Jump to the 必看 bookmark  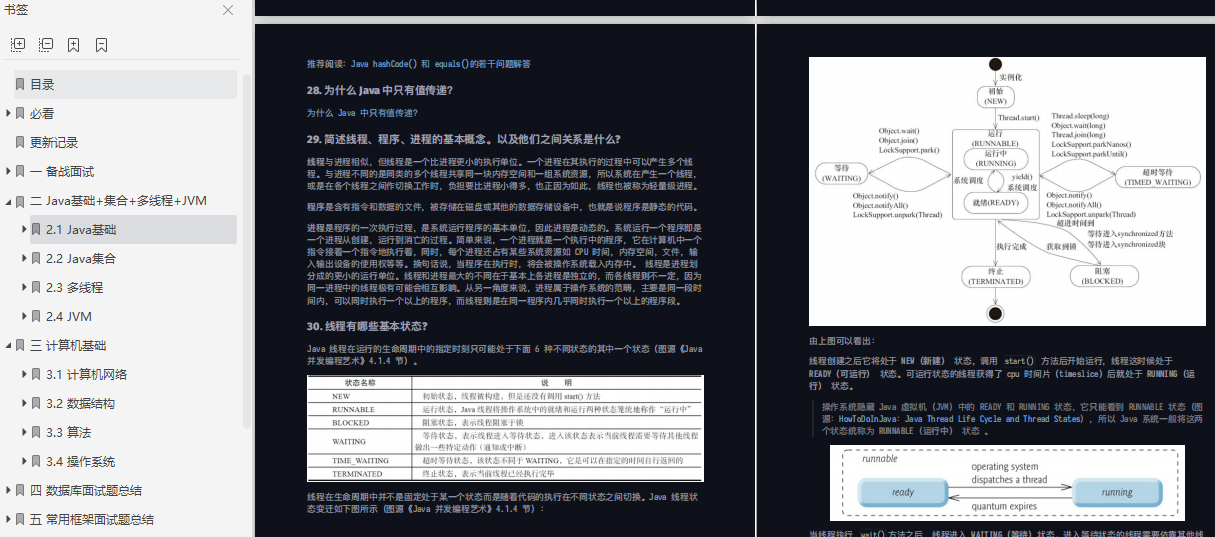42,114
